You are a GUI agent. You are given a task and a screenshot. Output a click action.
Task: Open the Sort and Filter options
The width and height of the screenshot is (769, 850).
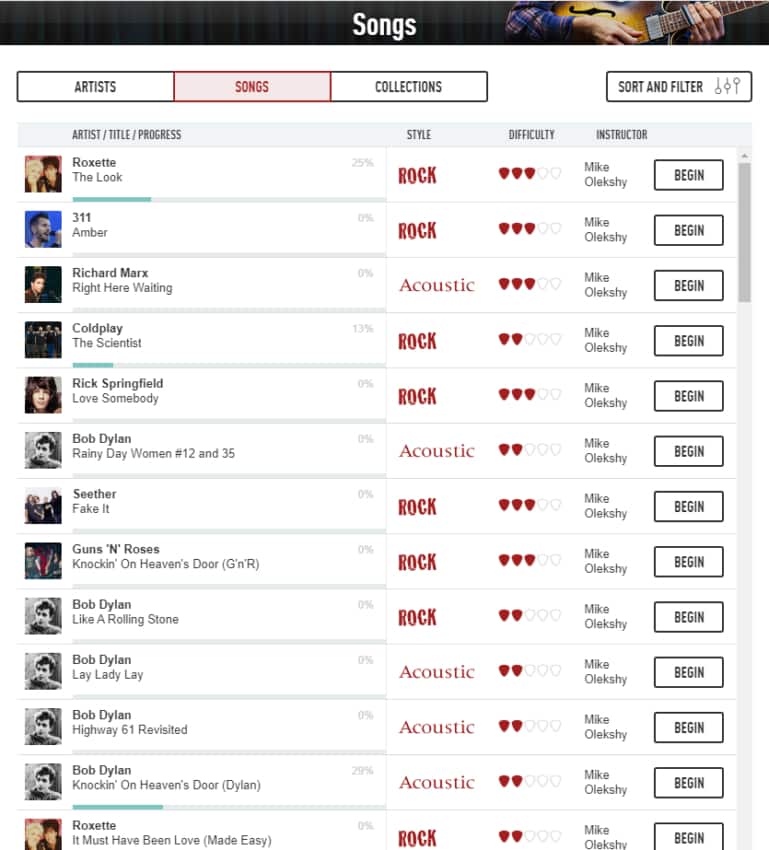(x=678, y=87)
